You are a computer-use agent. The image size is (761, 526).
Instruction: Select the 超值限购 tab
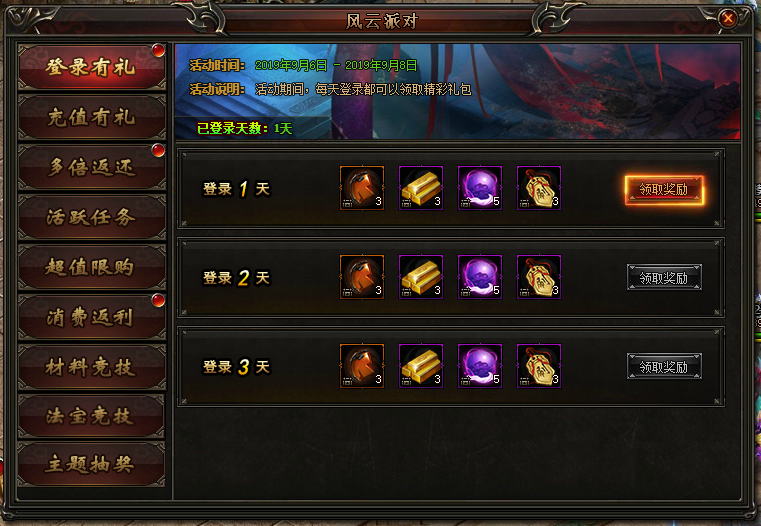pos(92,267)
